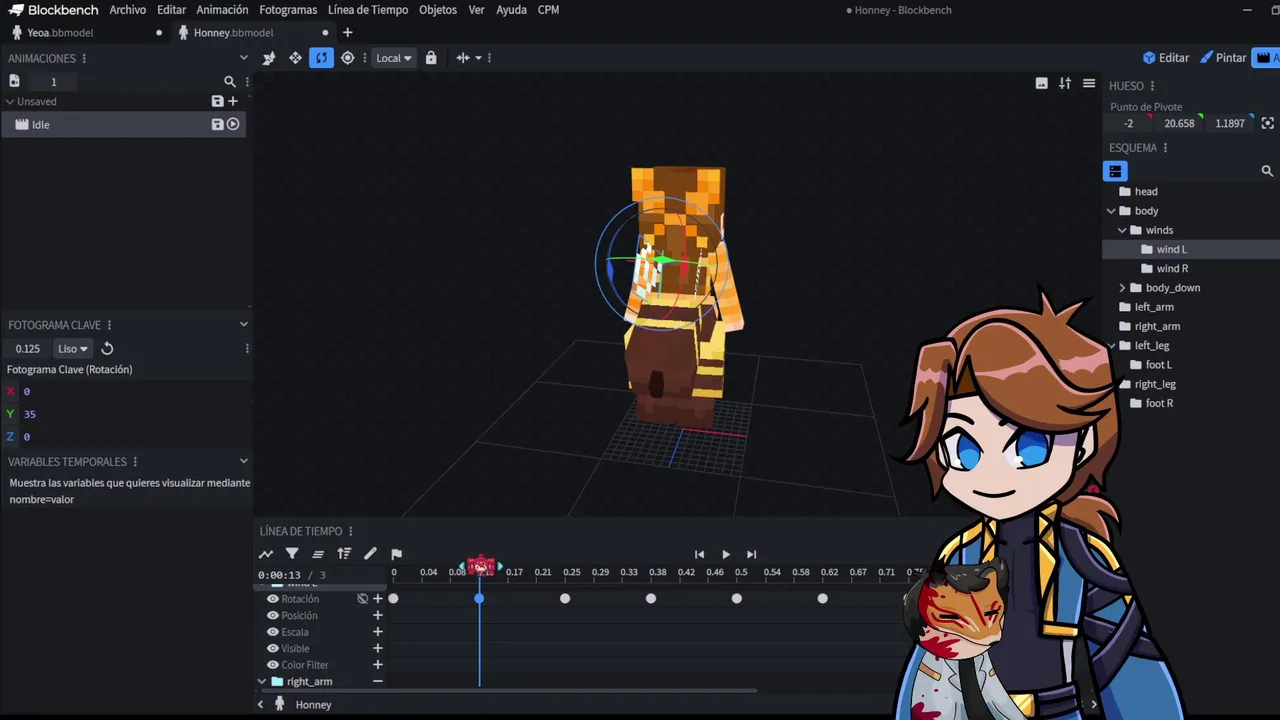Switch to Editar mode
The image size is (1280, 720).
tap(1166, 58)
